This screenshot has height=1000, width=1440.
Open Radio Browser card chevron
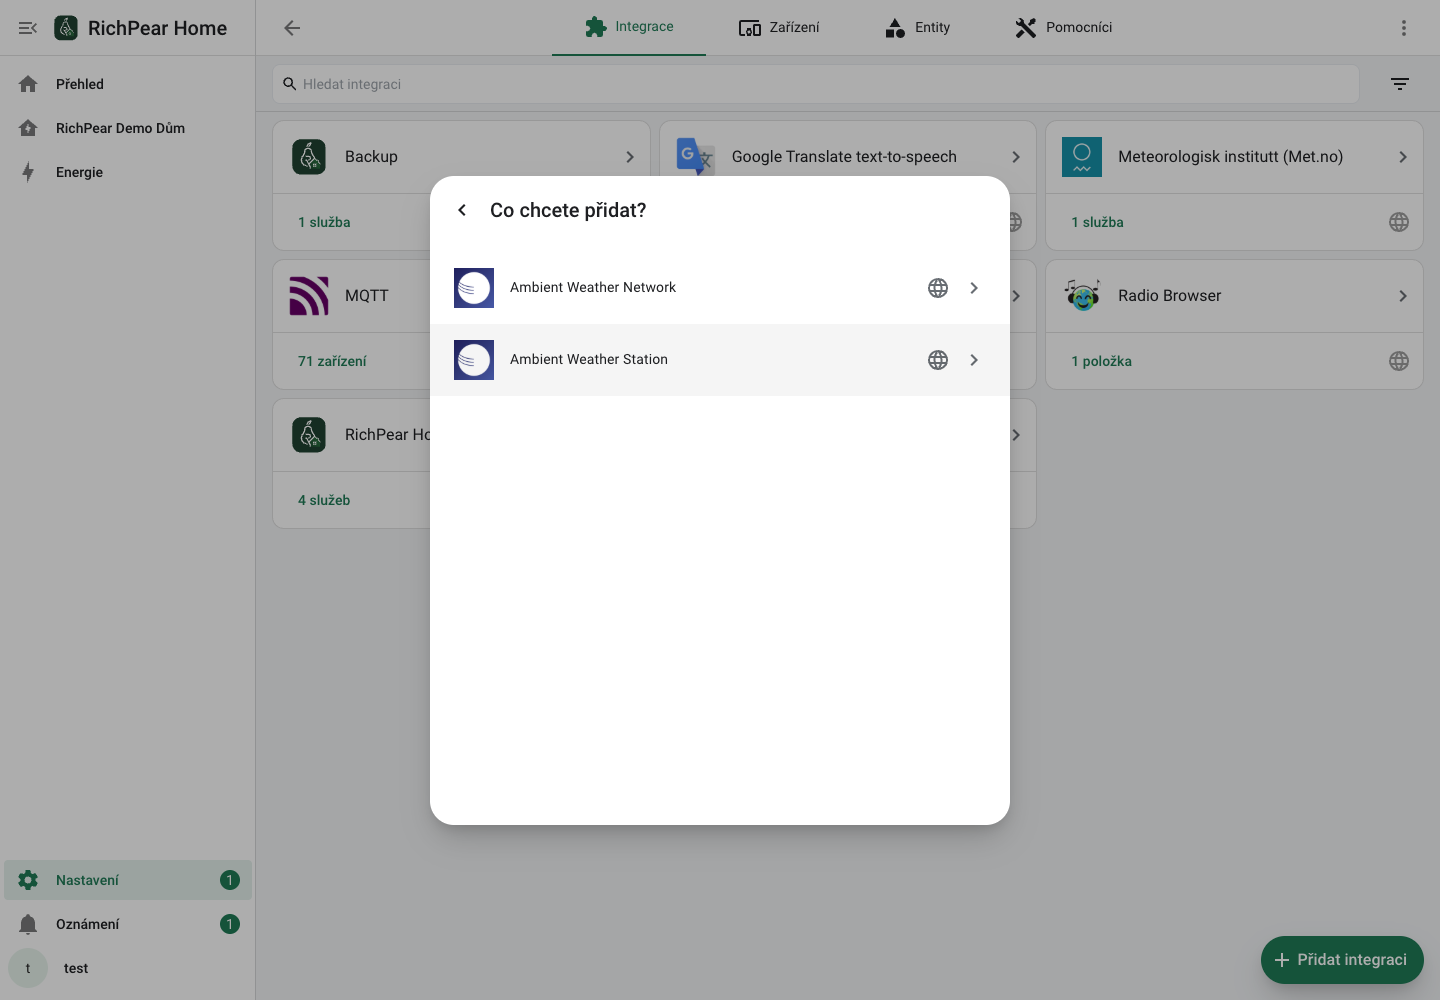click(1403, 296)
